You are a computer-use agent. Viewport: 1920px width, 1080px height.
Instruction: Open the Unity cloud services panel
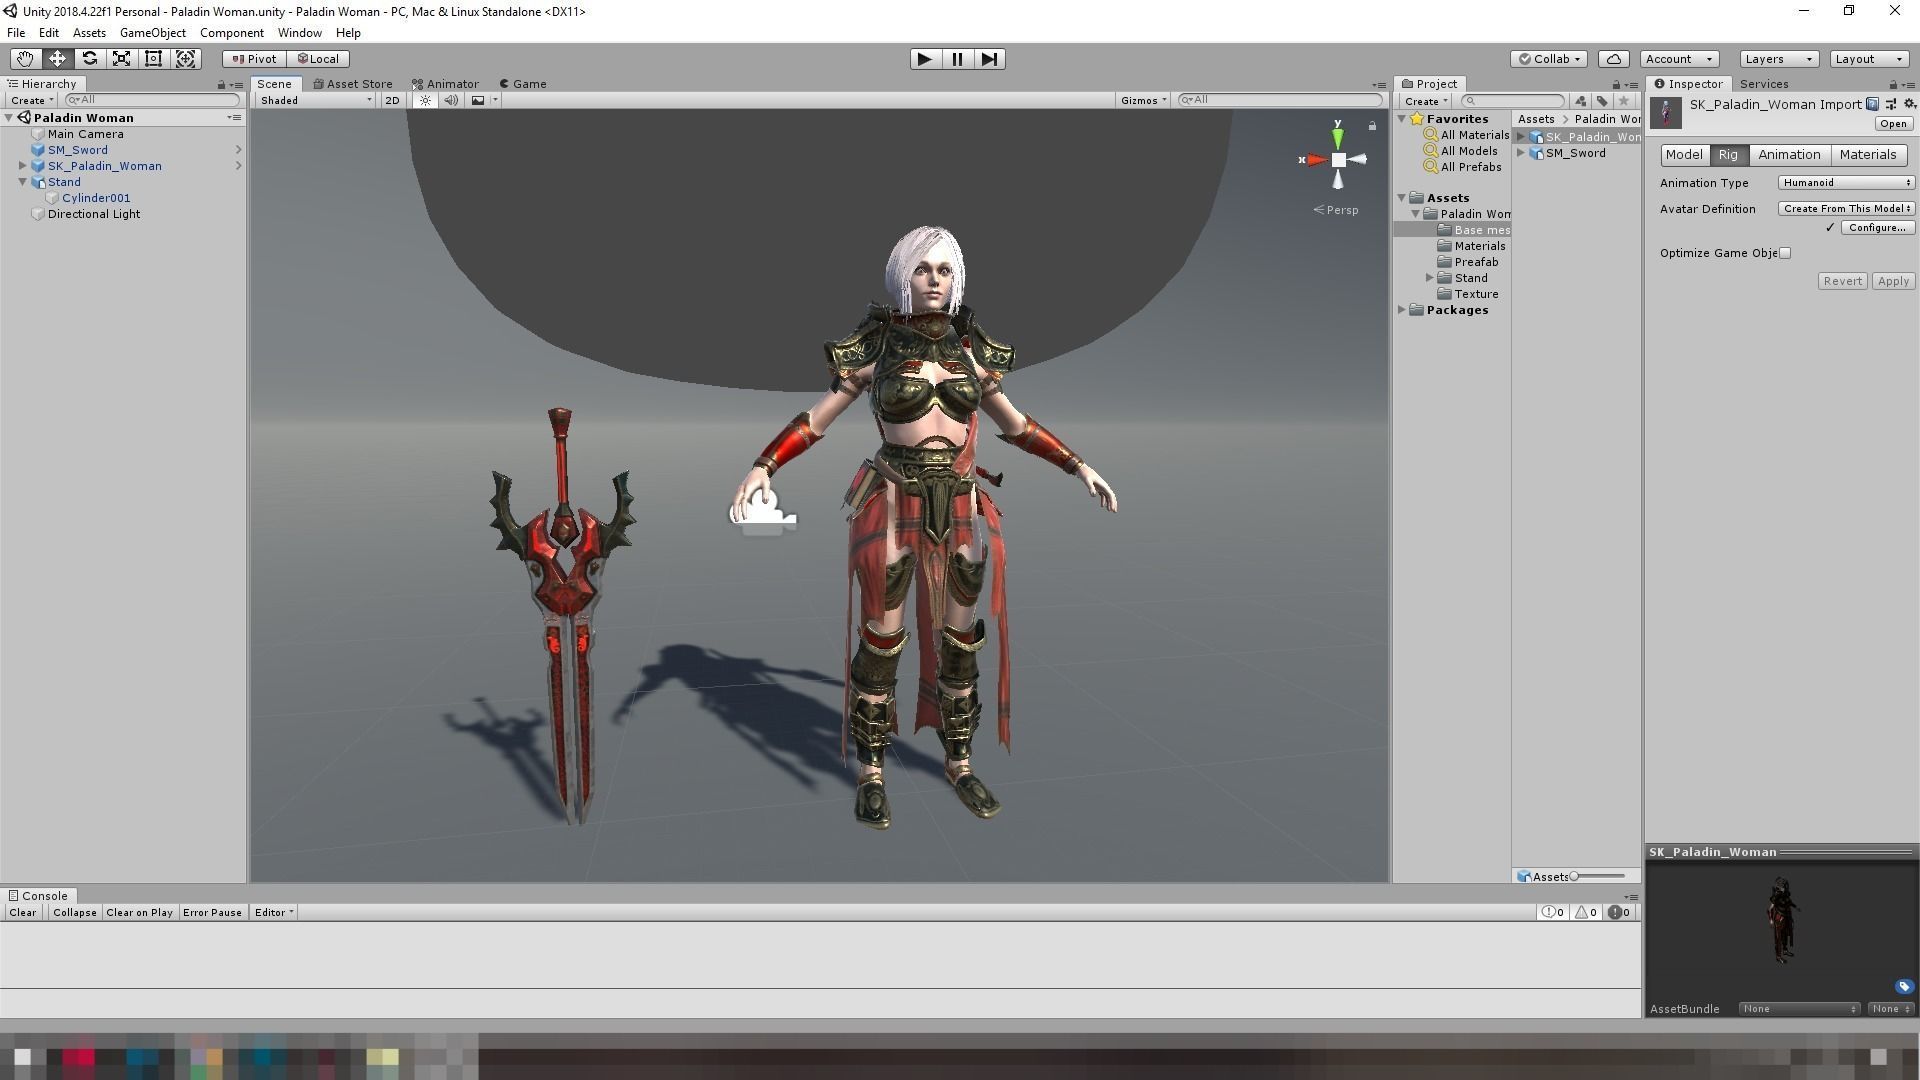click(1613, 58)
